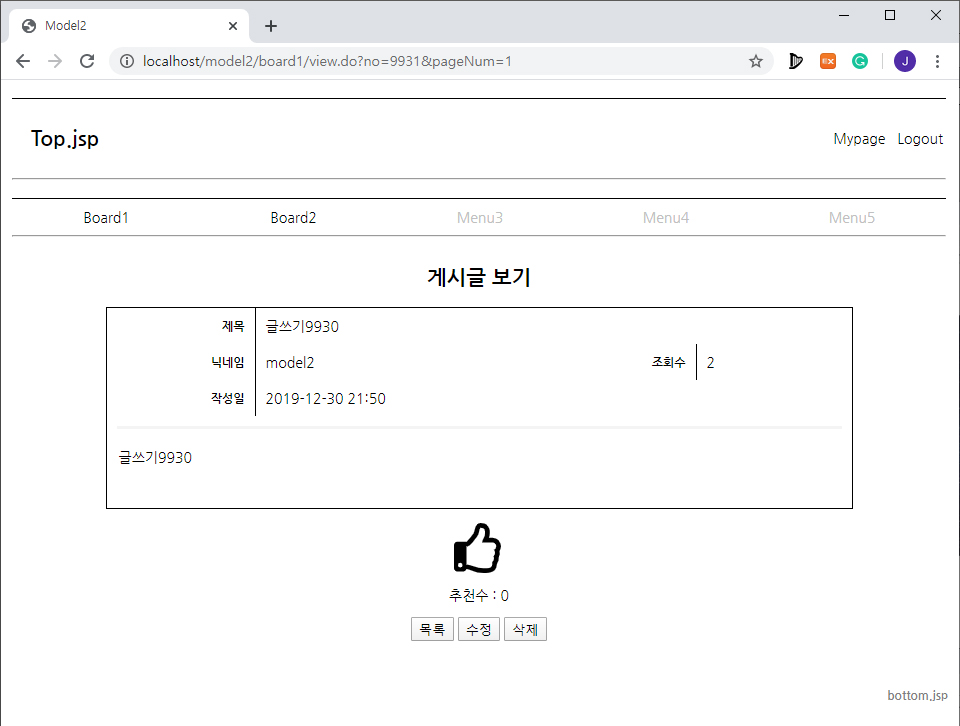The image size is (960, 726).
Task: Click the Menu3 navigation item
Action: [x=479, y=217]
